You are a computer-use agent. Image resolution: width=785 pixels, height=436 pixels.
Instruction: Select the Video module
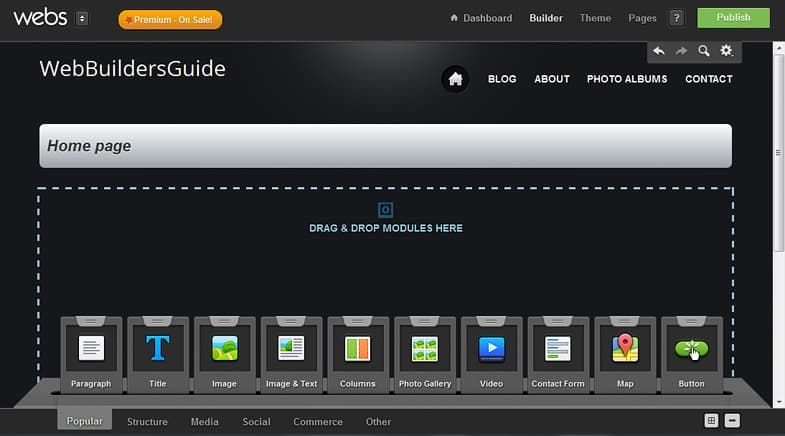[492, 354]
